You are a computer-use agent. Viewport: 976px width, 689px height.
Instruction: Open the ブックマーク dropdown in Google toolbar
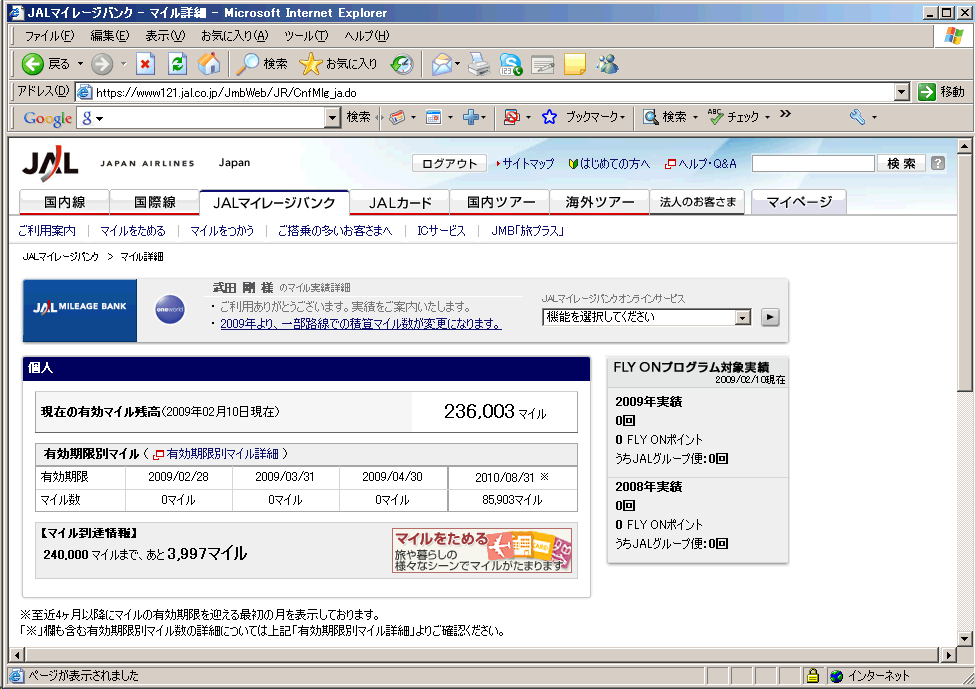click(x=595, y=117)
